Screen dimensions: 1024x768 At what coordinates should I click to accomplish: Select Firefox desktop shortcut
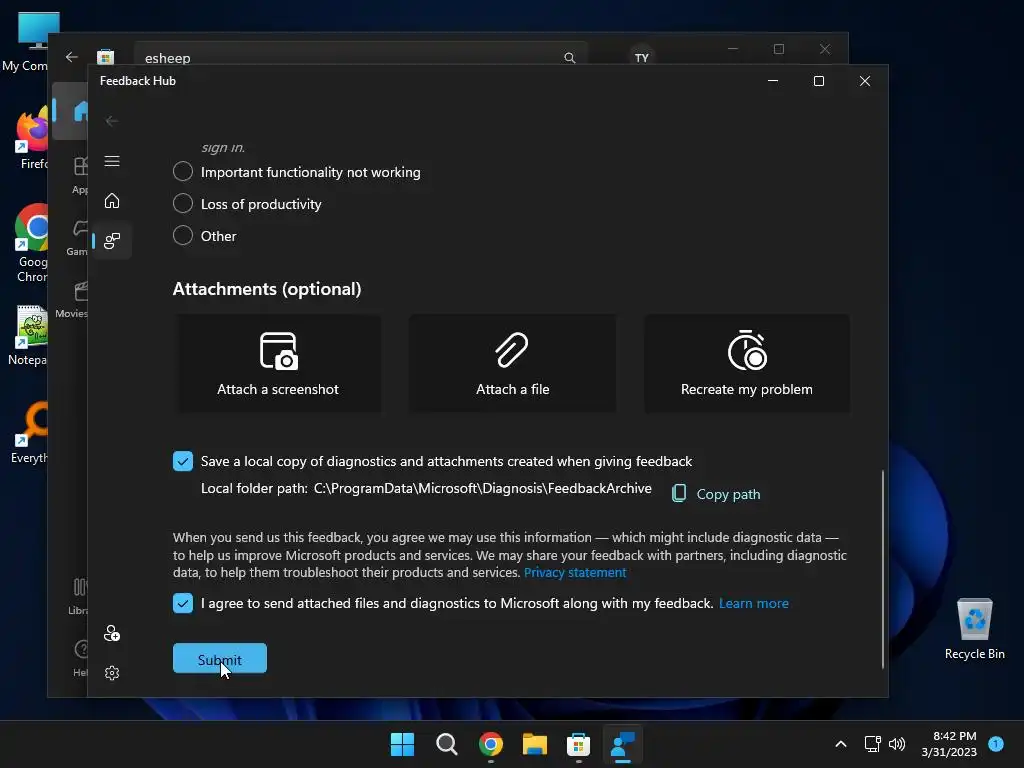click(x=31, y=138)
